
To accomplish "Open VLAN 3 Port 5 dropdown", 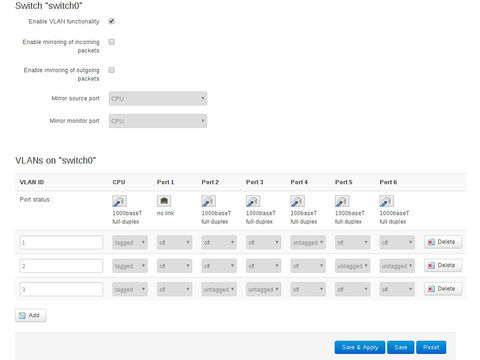I will point(352,289).
